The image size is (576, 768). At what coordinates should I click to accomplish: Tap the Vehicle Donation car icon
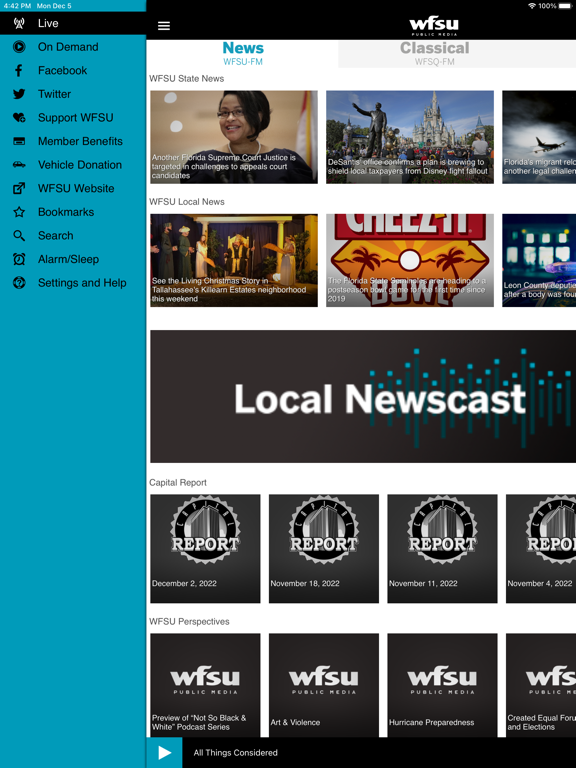tap(19, 165)
